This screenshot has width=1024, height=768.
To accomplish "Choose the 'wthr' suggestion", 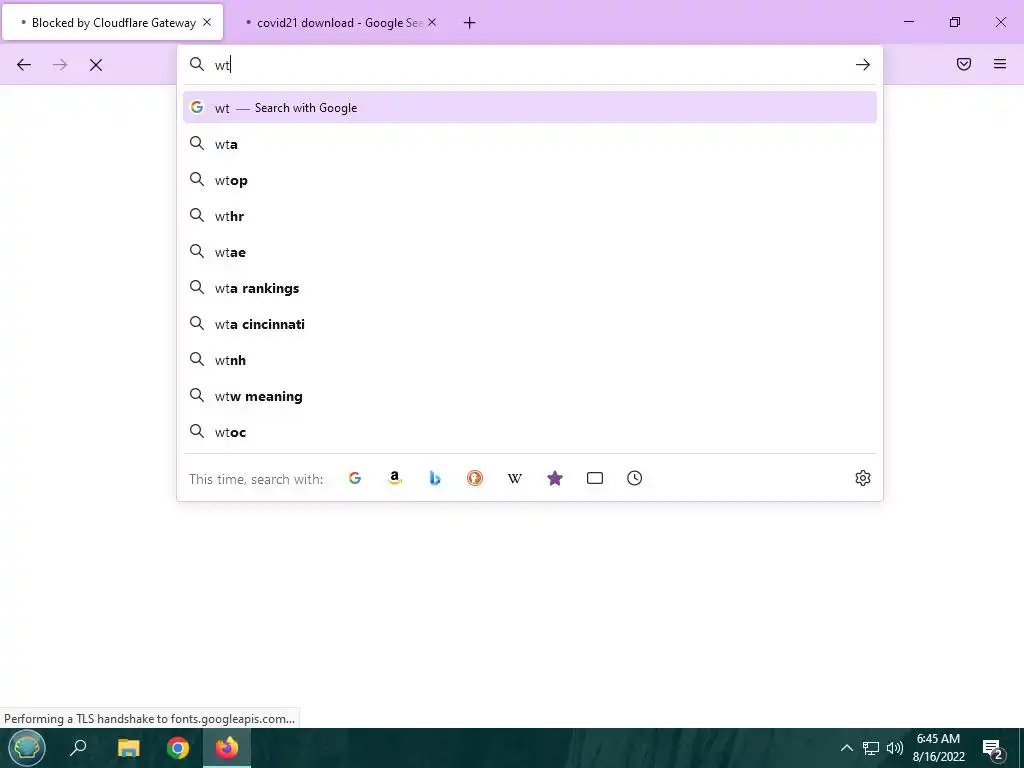I will [x=530, y=216].
